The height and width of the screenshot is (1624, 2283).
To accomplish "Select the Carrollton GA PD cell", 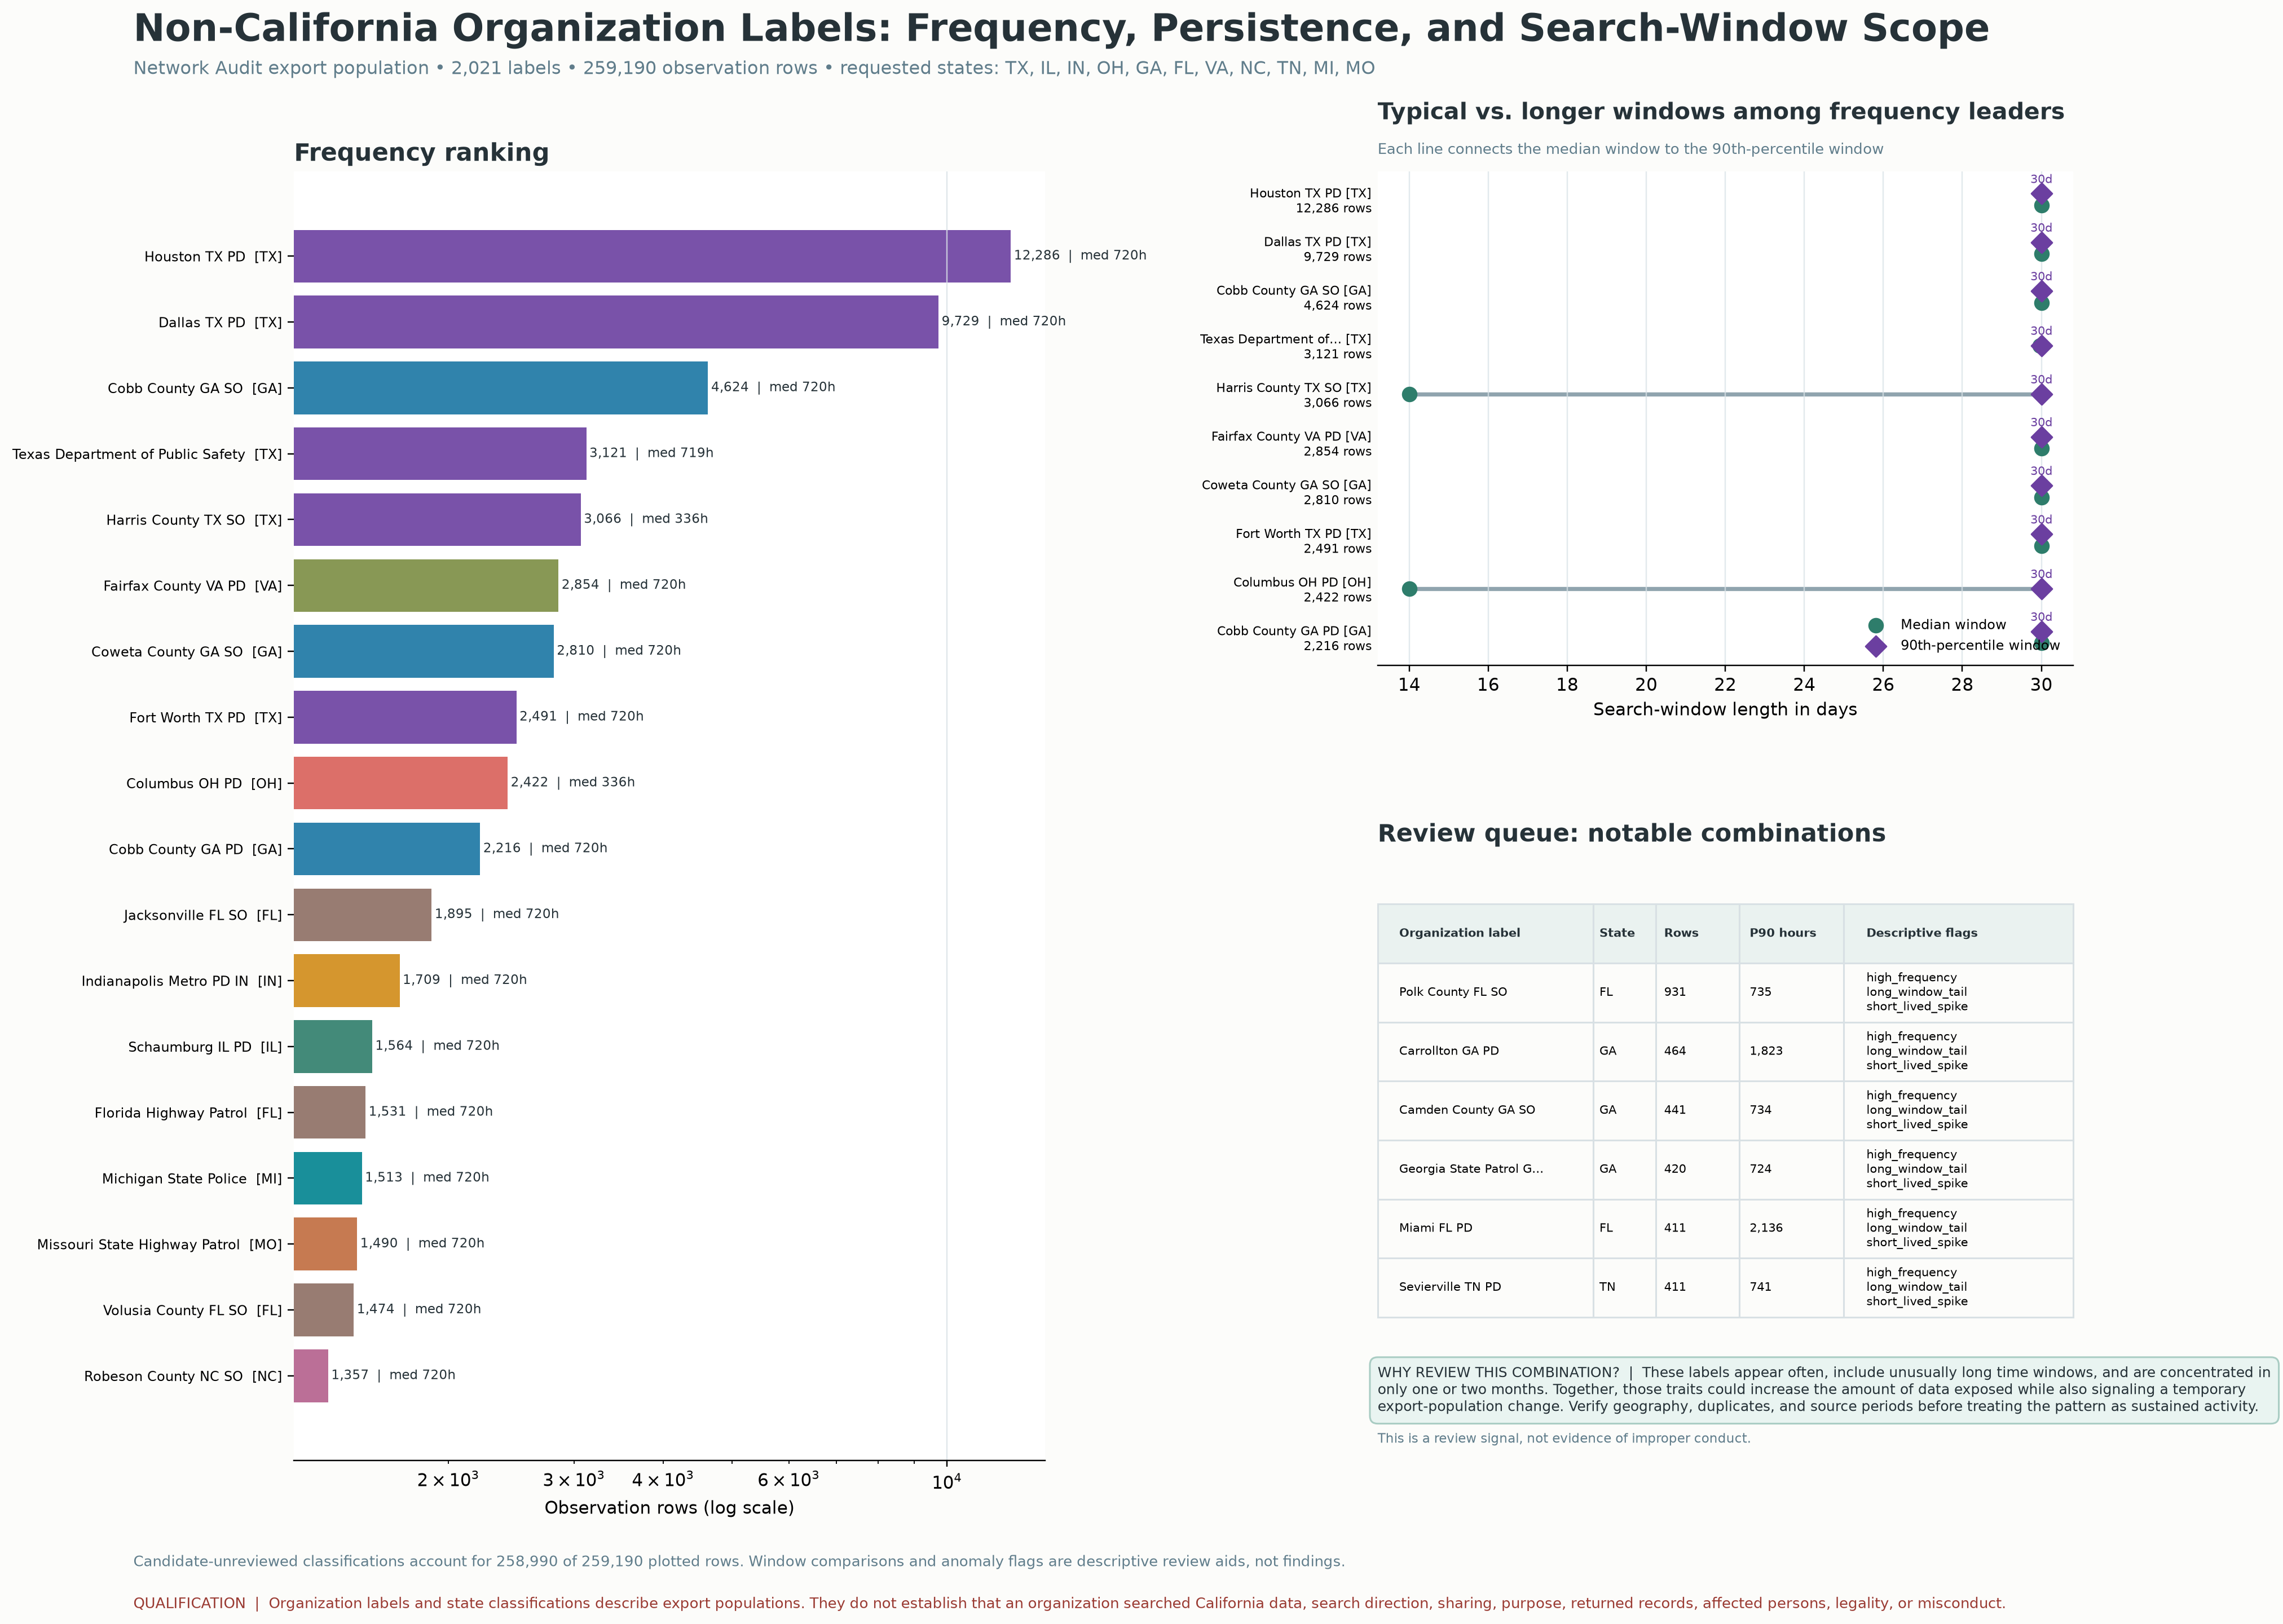I will click(1449, 1051).
